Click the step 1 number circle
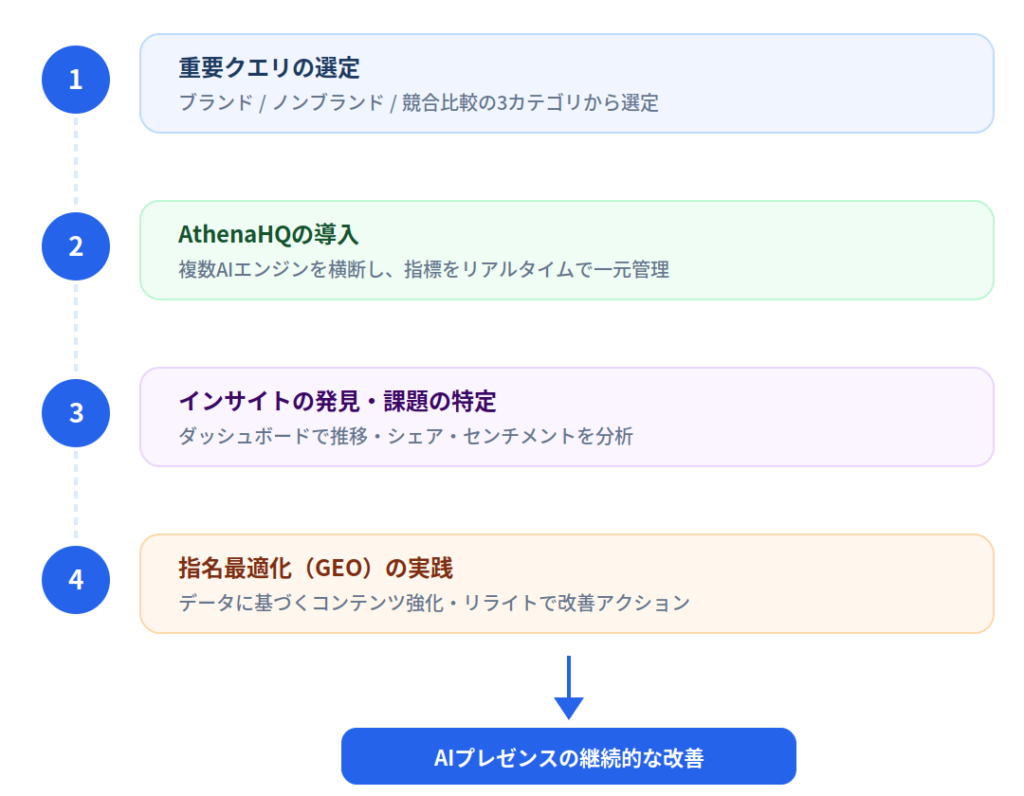Screen dimensions: 1024x796 tap(75, 80)
